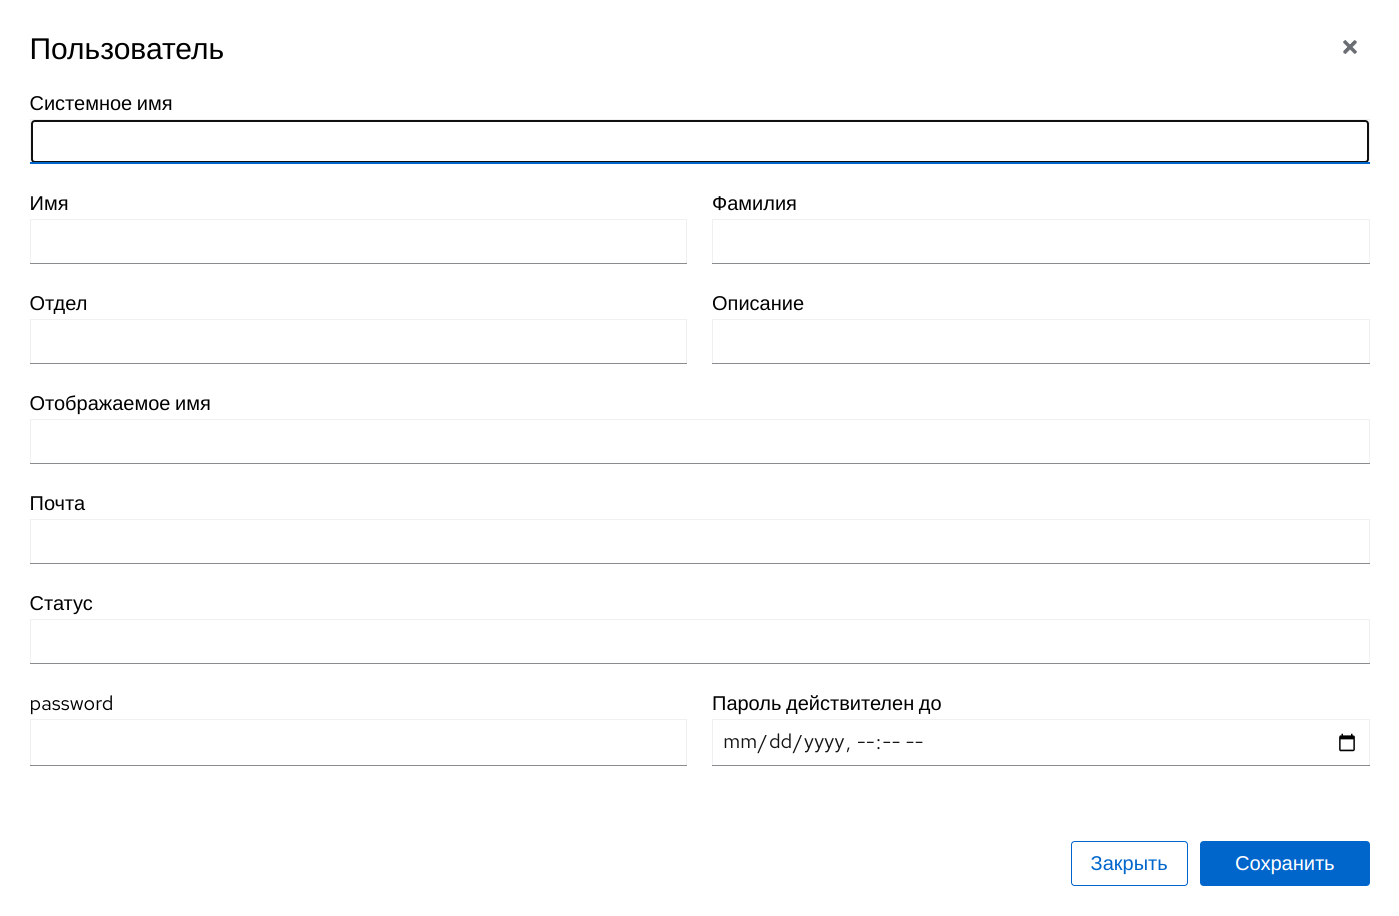The image size is (1399, 916).
Task: Select the minutes segment of expiry time
Action: pos(891,743)
